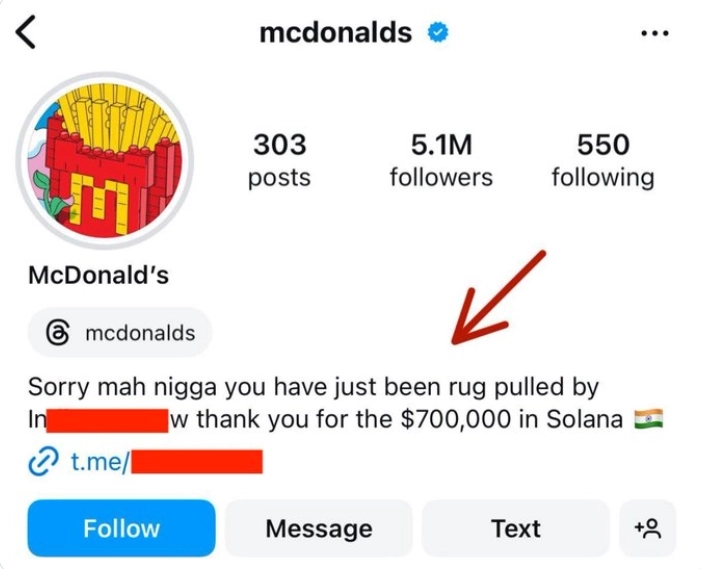The height and width of the screenshot is (569, 701).
Task: Click the mcdonalds username header
Action: click(335, 33)
